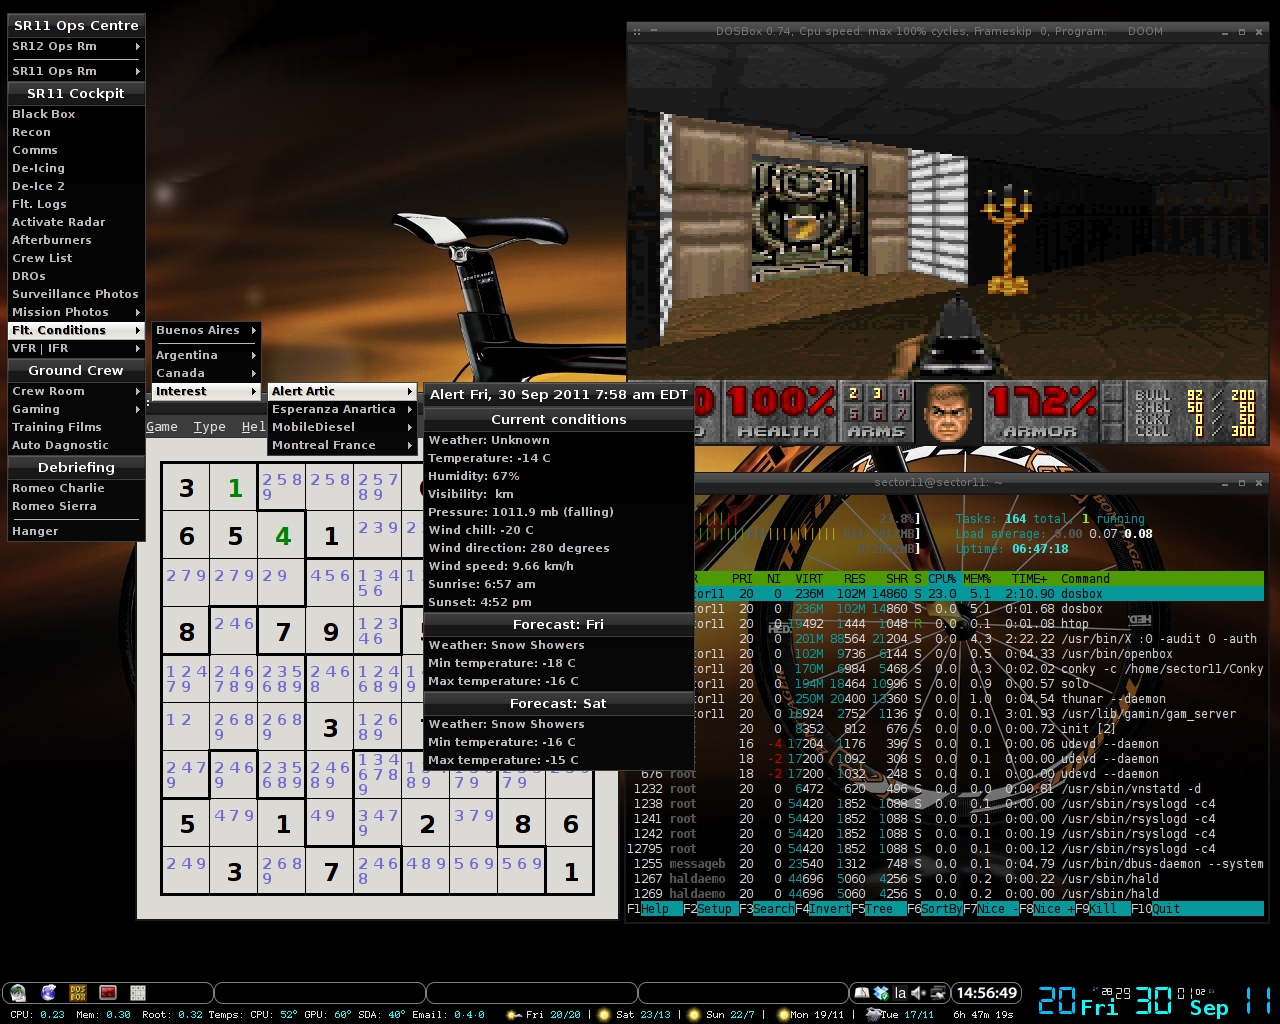Viewport: 1280px width, 1024px height.
Task: Choose De-Icing menu entry
Action: click(x=76, y=168)
